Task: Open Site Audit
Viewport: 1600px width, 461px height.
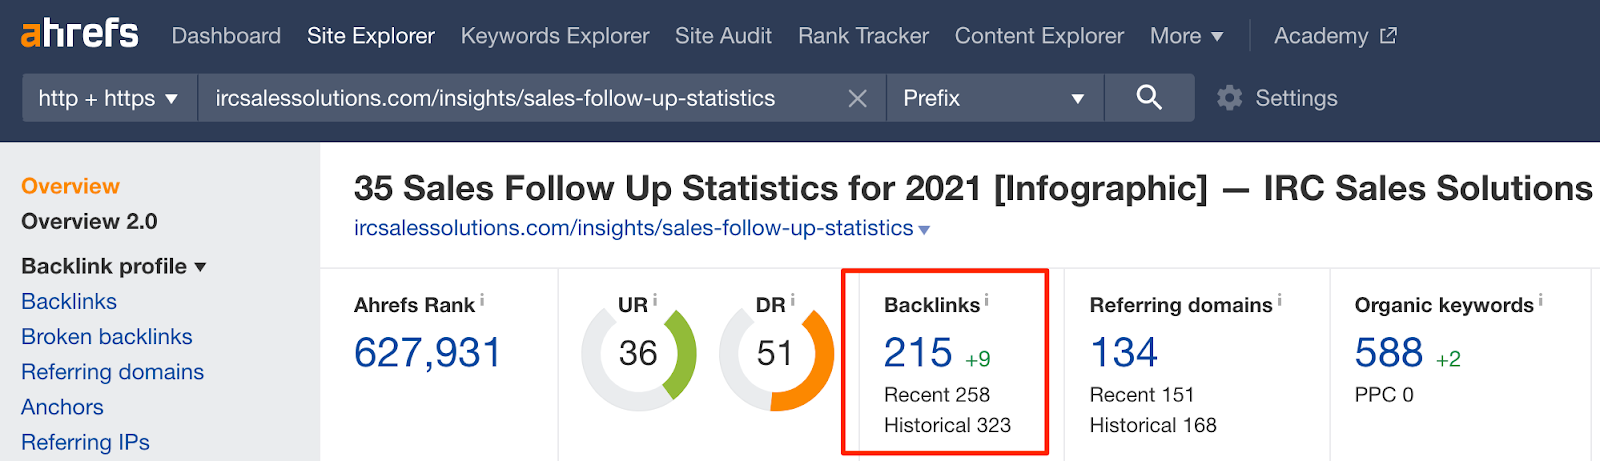Action: [x=723, y=36]
